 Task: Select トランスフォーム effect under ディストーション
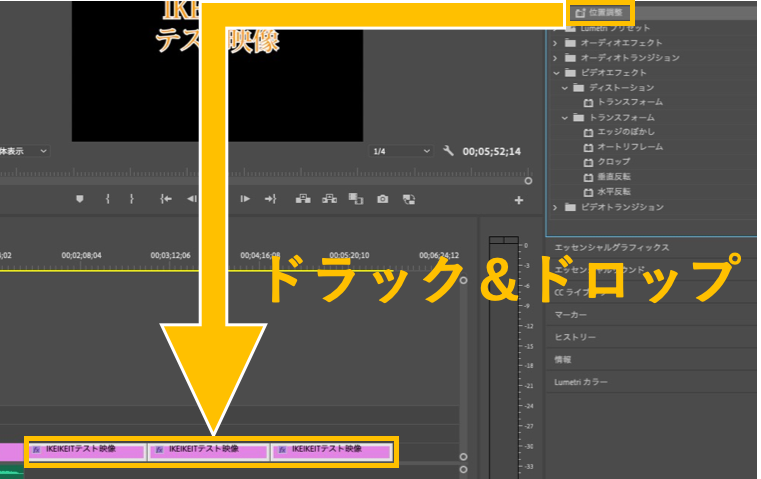click(x=629, y=102)
